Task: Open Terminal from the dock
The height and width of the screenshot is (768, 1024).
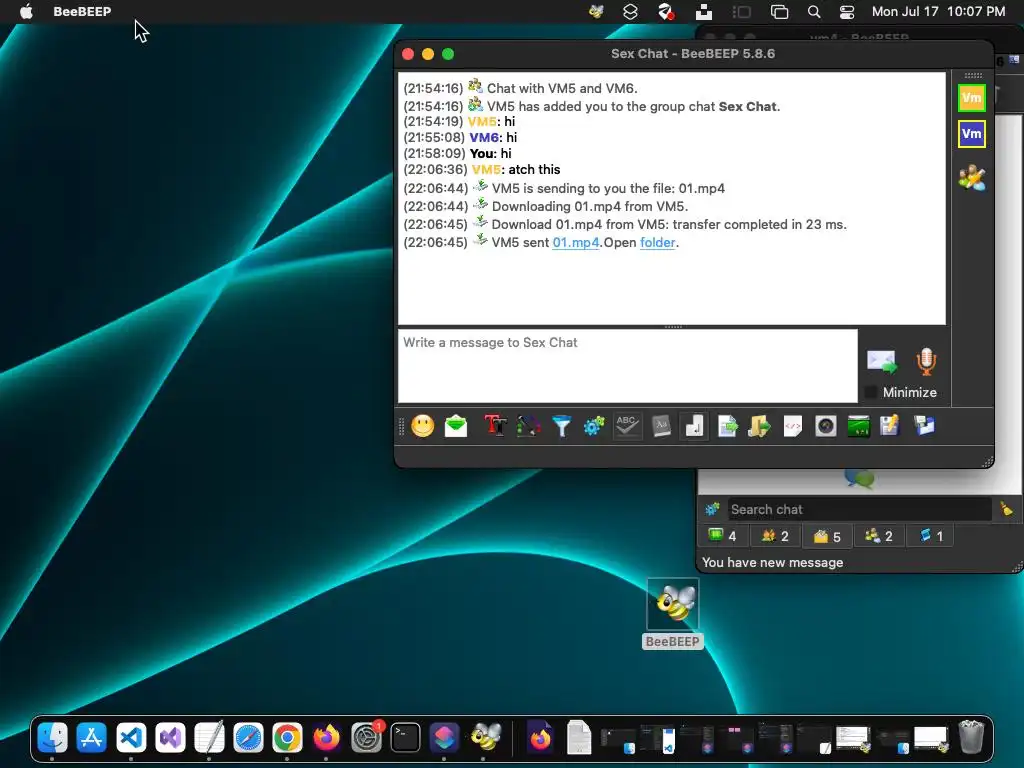Action: pos(405,738)
